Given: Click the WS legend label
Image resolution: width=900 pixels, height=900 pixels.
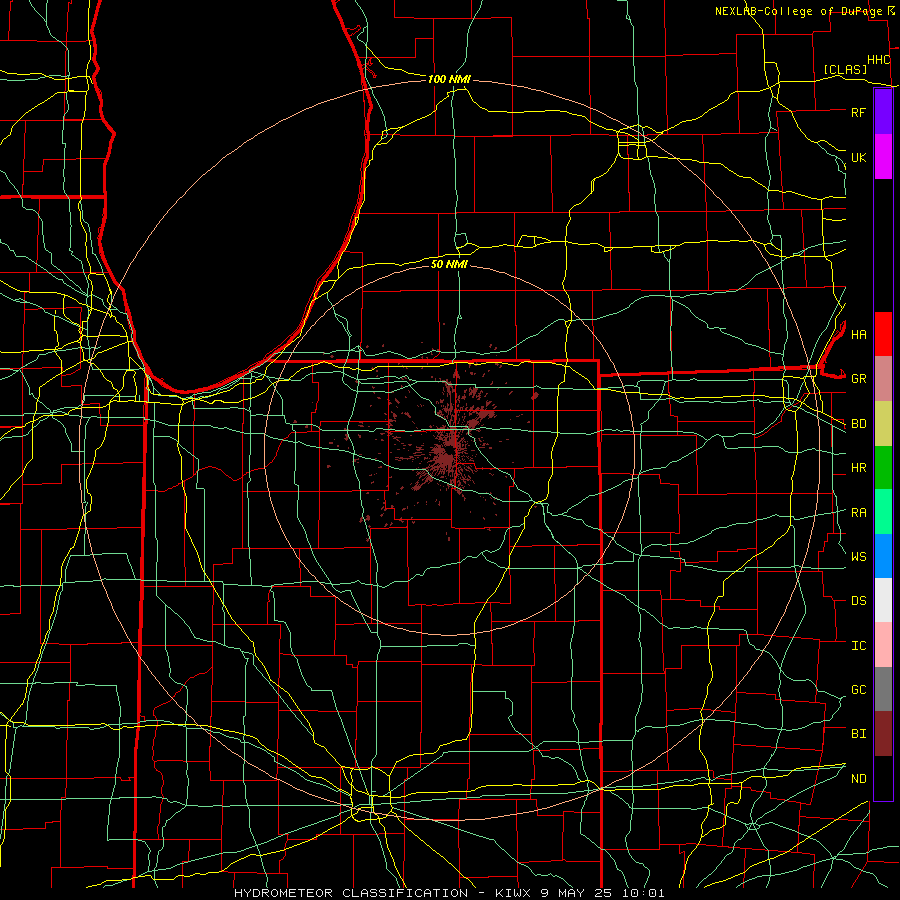Looking at the screenshot, I should (x=858, y=556).
